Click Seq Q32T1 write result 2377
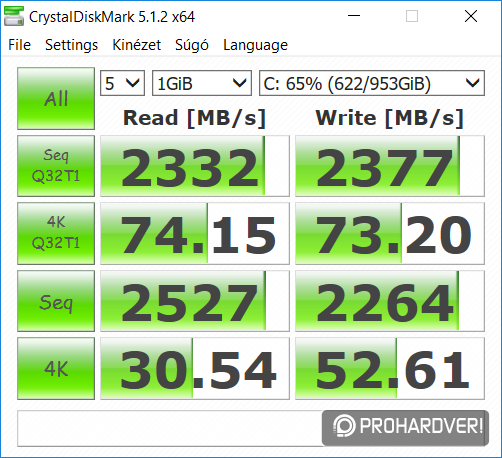 click(390, 166)
